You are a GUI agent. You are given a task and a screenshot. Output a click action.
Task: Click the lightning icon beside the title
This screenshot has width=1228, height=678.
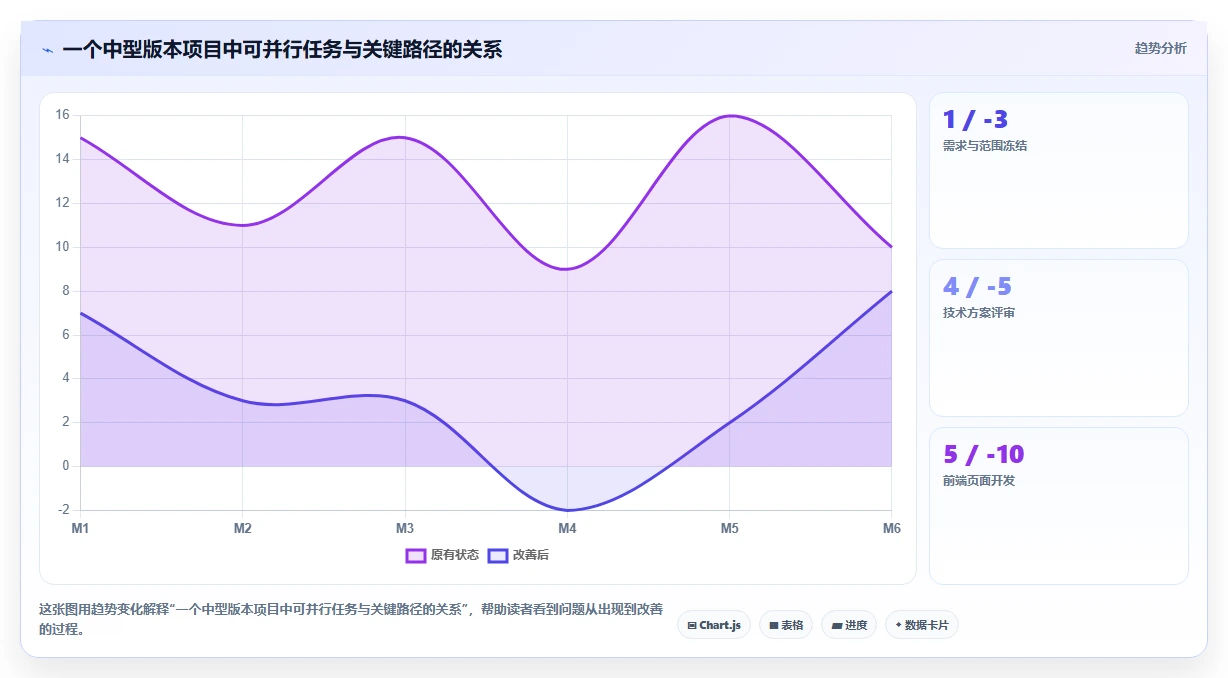tap(48, 50)
